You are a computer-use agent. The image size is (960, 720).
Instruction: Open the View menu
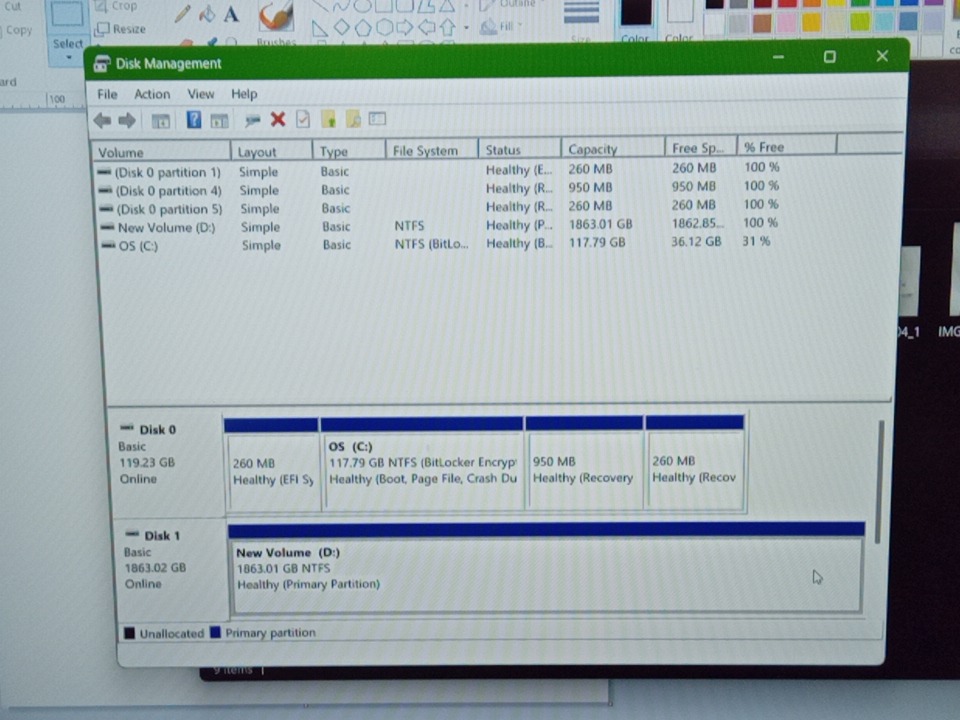click(x=201, y=94)
